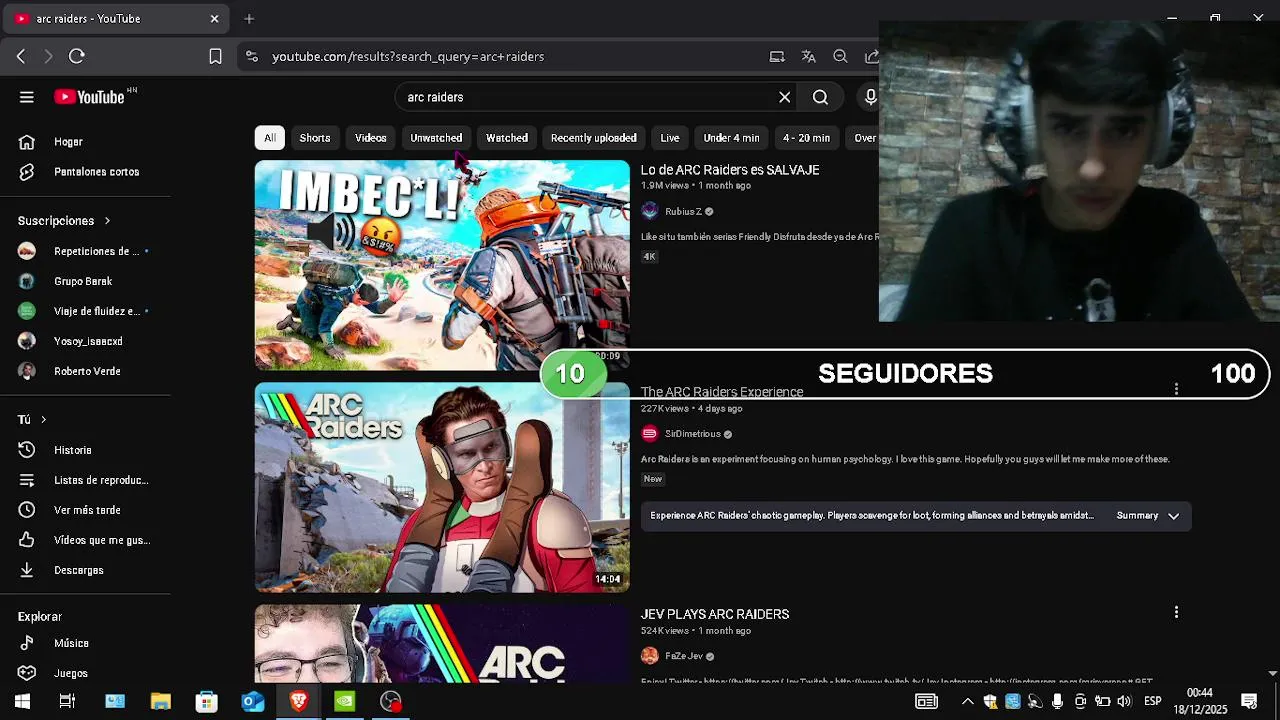Click the magnifier search button
This screenshot has width=1280, height=720.
pyautogui.click(x=820, y=97)
